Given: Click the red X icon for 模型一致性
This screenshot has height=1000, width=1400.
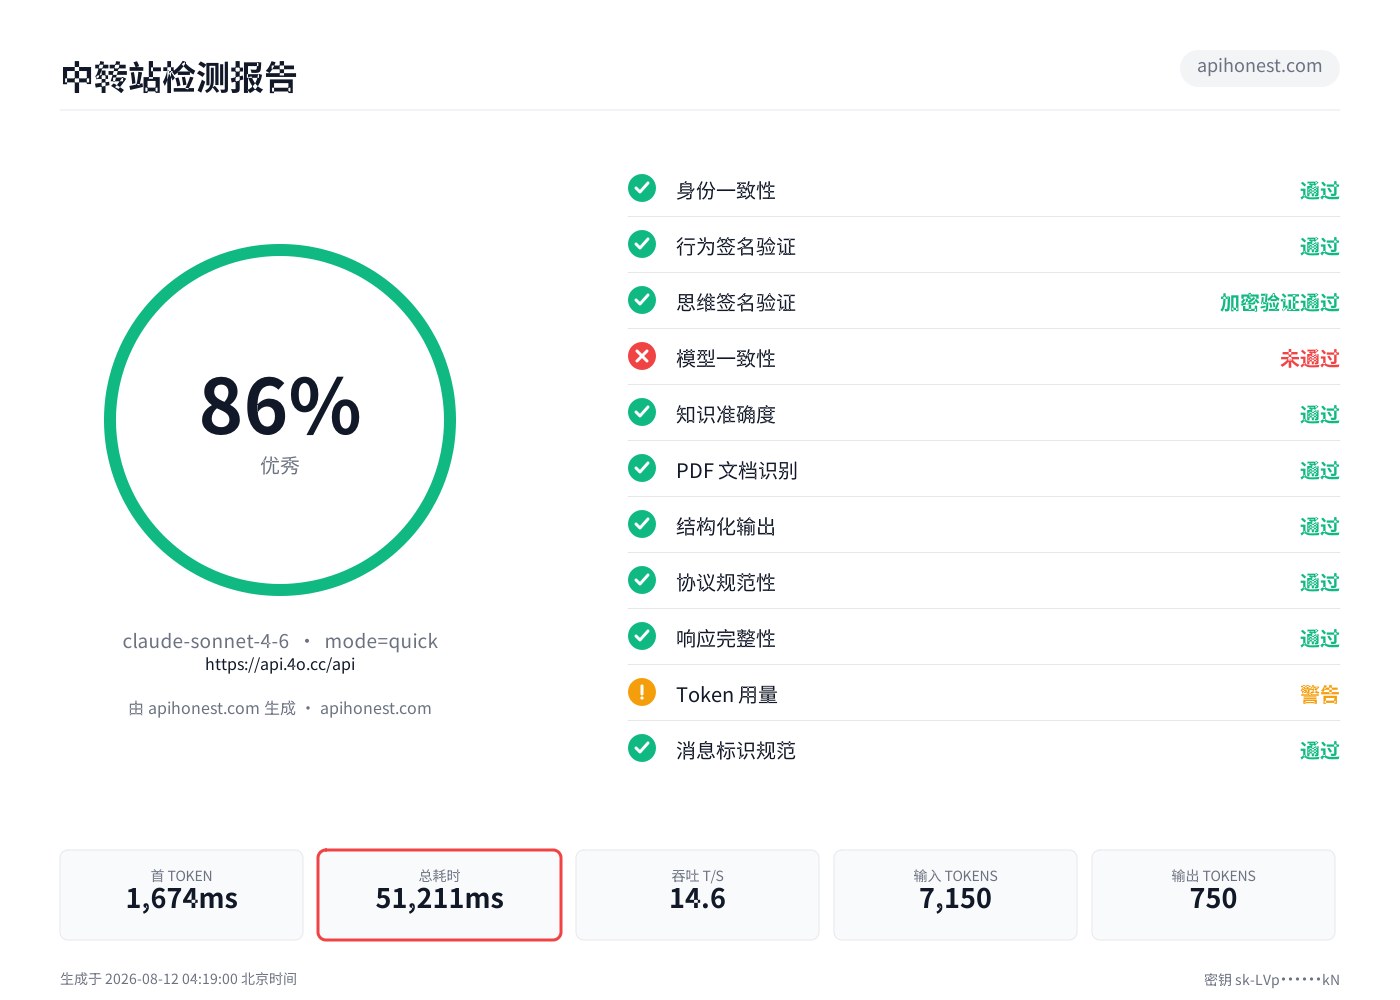Looking at the screenshot, I should click(642, 356).
